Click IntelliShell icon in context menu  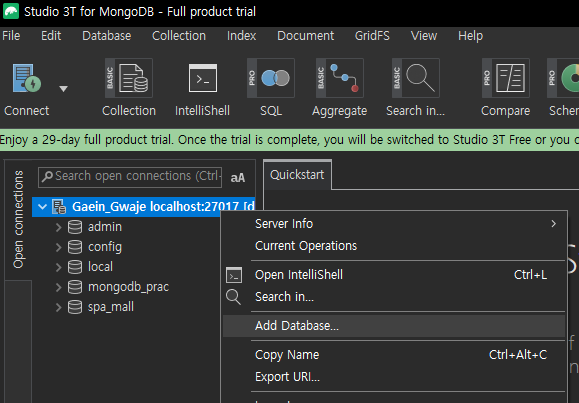(x=234, y=275)
